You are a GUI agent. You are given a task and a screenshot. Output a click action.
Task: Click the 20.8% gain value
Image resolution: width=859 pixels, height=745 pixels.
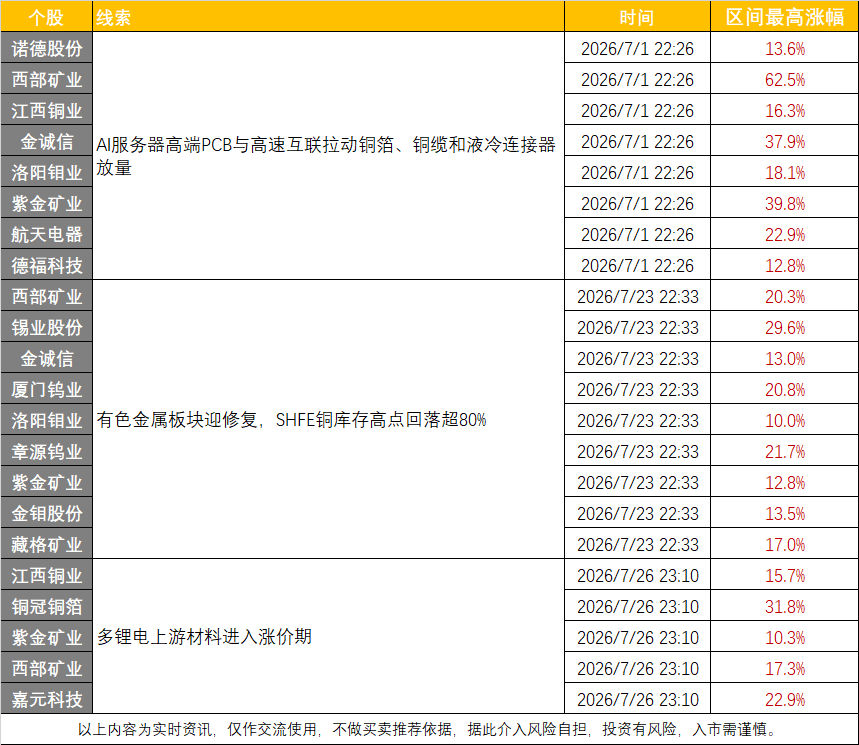click(784, 389)
